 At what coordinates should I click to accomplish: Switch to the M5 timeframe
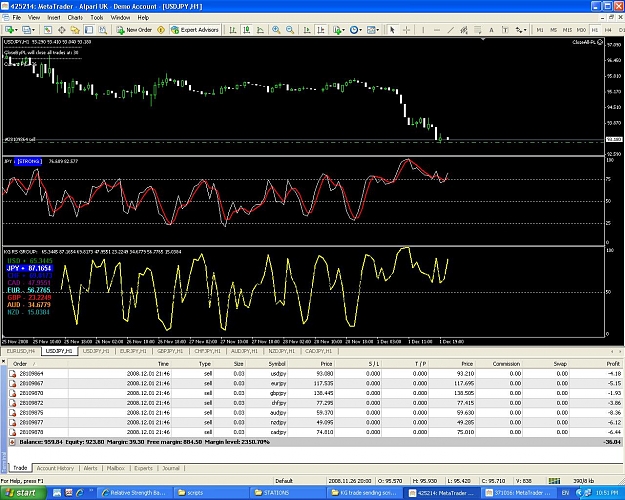pyautogui.click(x=554, y=30)
